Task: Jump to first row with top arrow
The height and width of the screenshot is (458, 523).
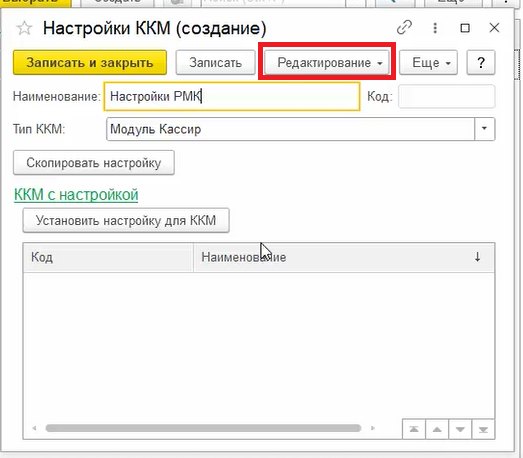Action: [x=414, y=429]
